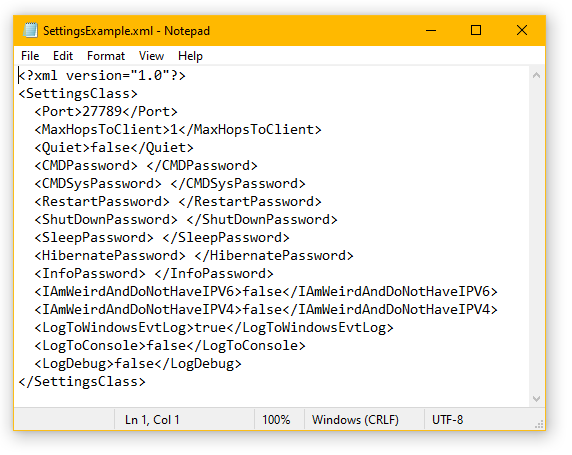Open the Format menu
This screenshot has width=572, height=455.
point(106,56)
